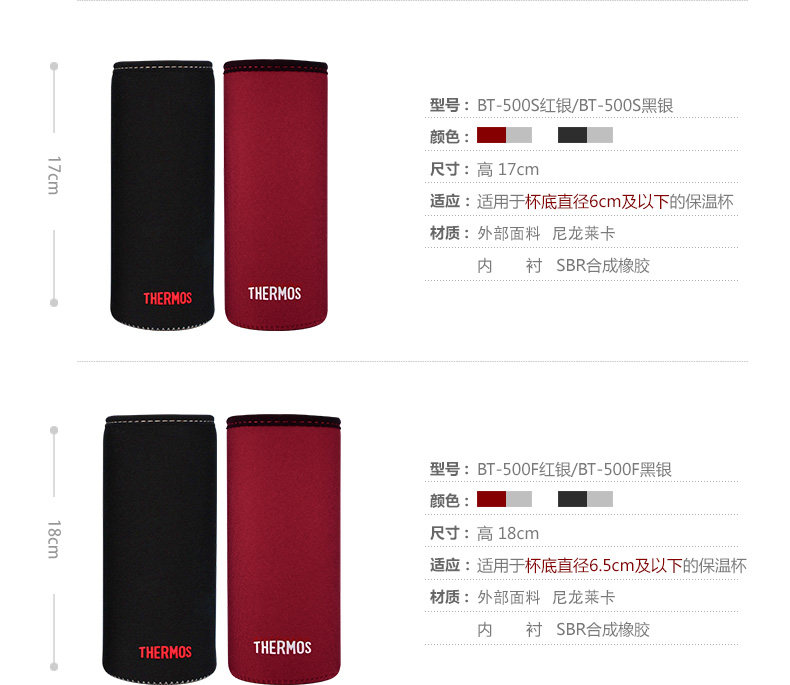The height and width of the screenshot is (685, 790).
Task: Click the black 18cm Thermos sleeve image
Action: click(160, 550)
